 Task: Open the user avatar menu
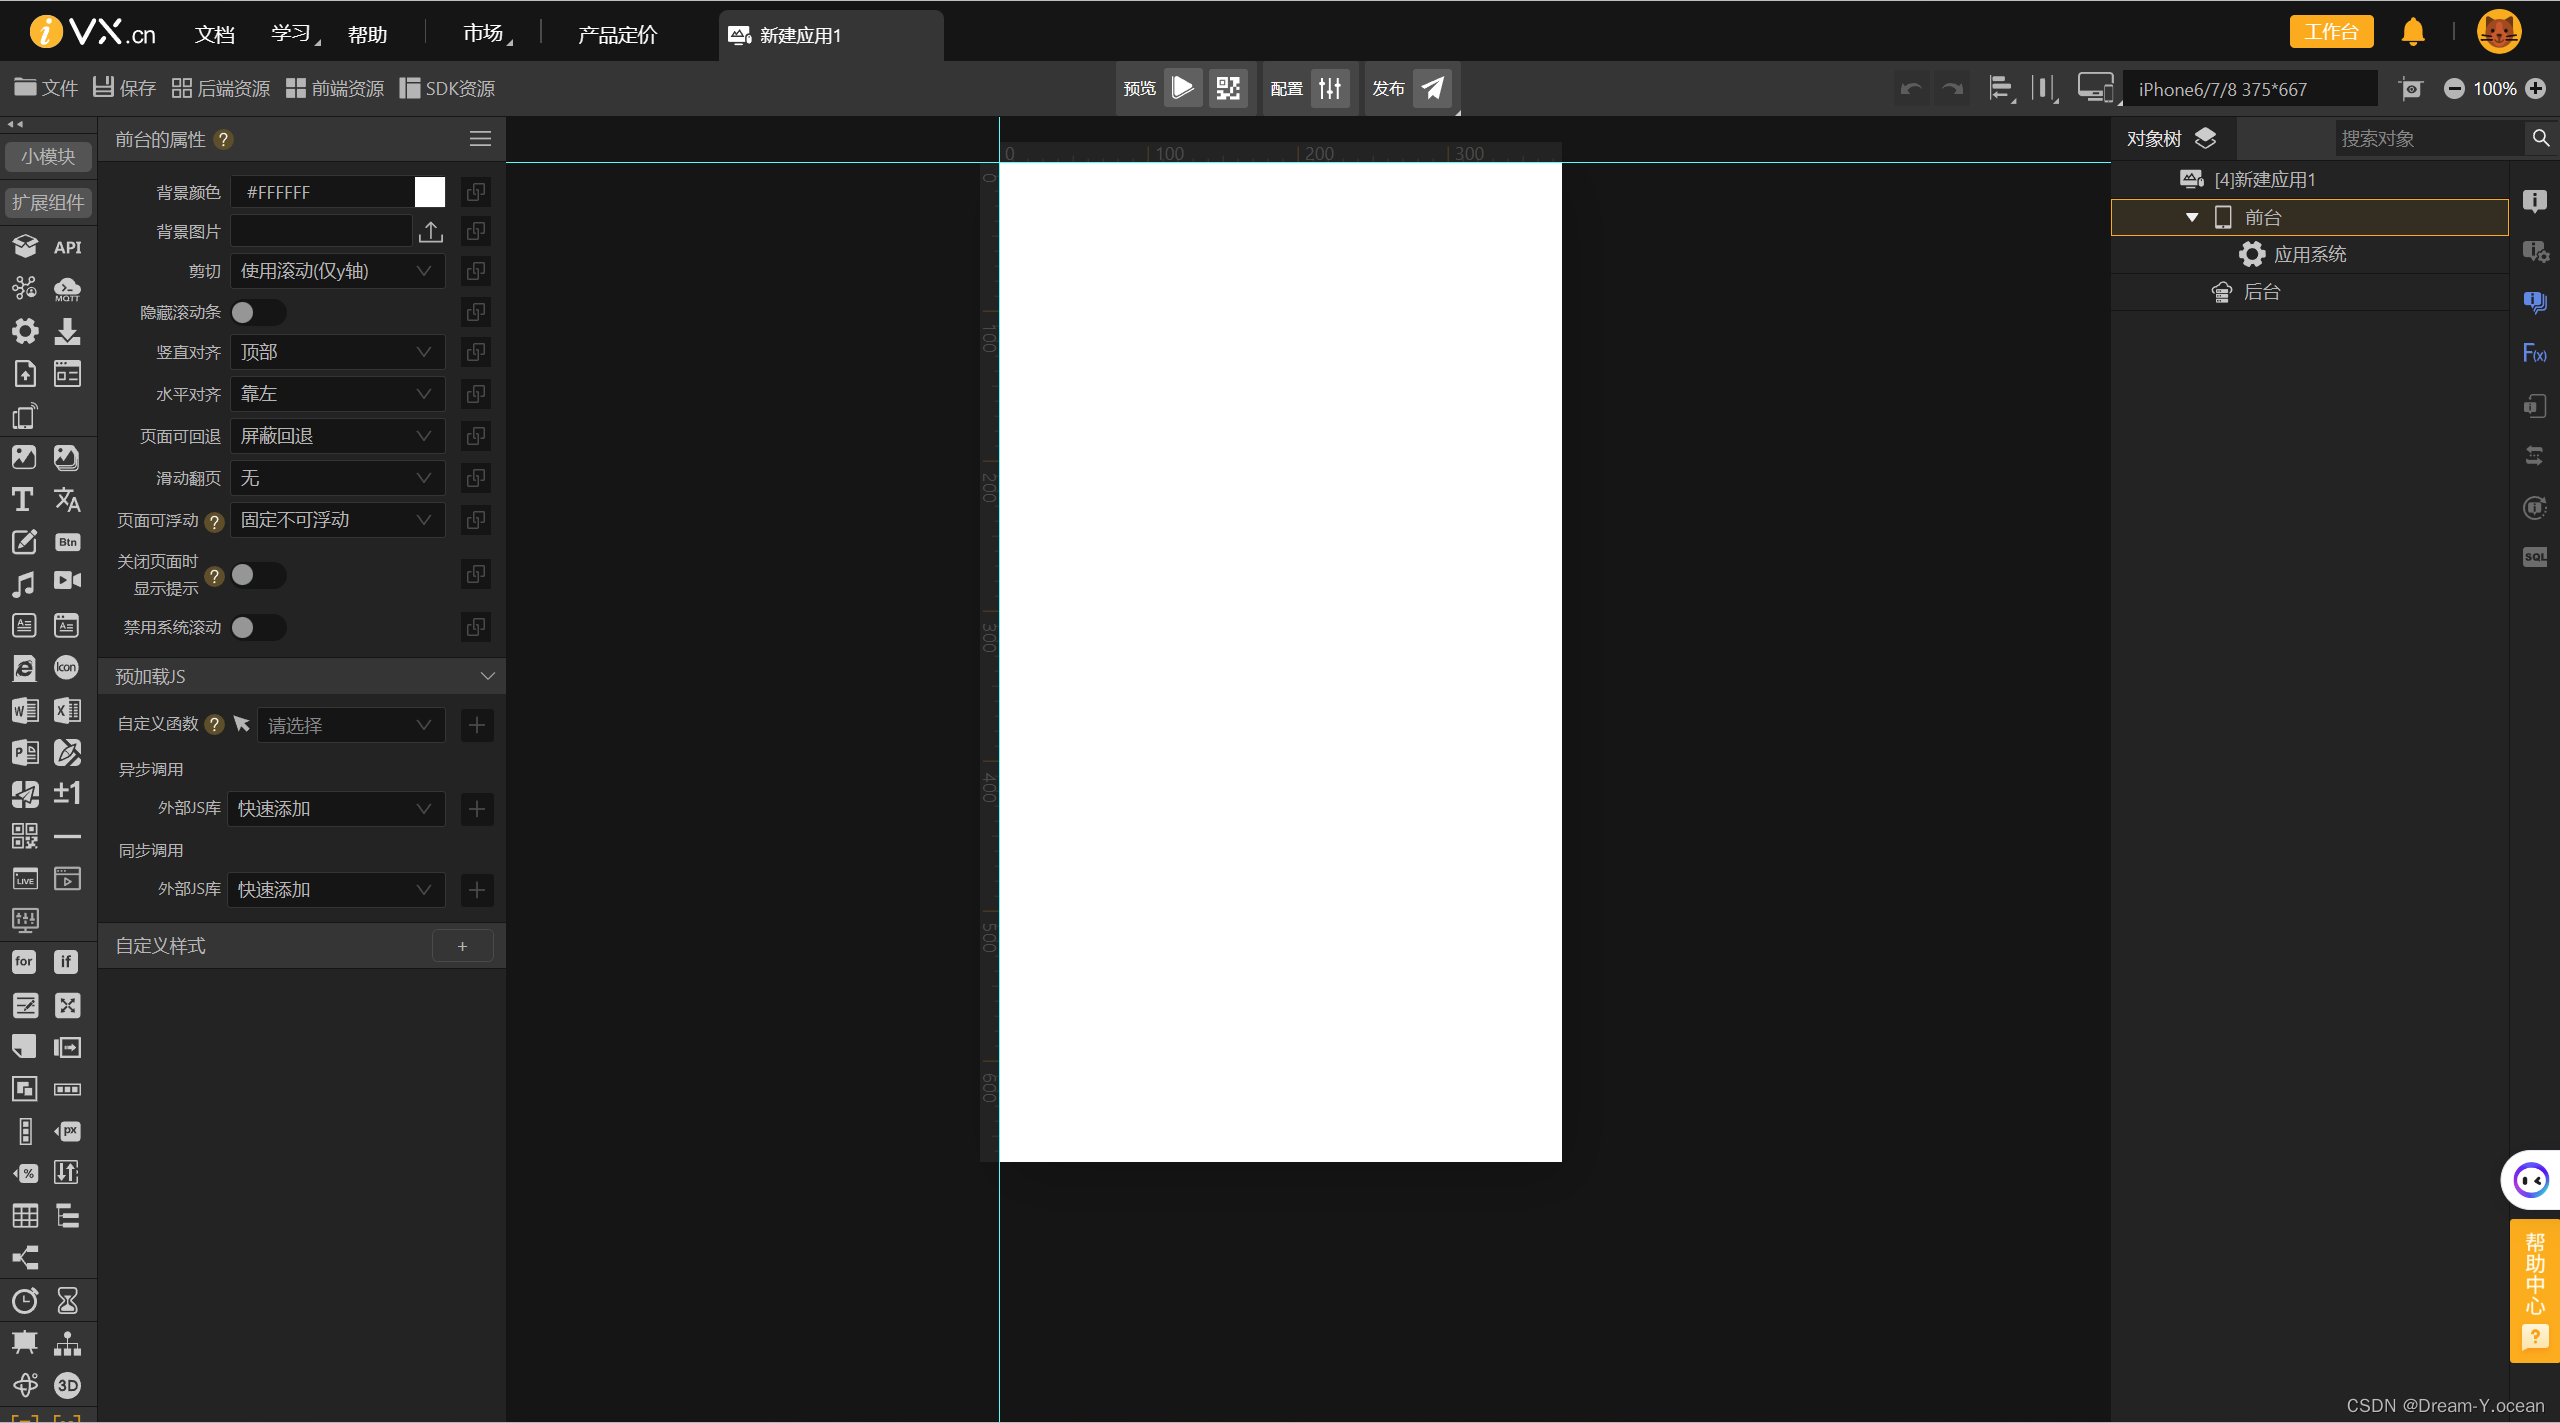coord(2498,32)
